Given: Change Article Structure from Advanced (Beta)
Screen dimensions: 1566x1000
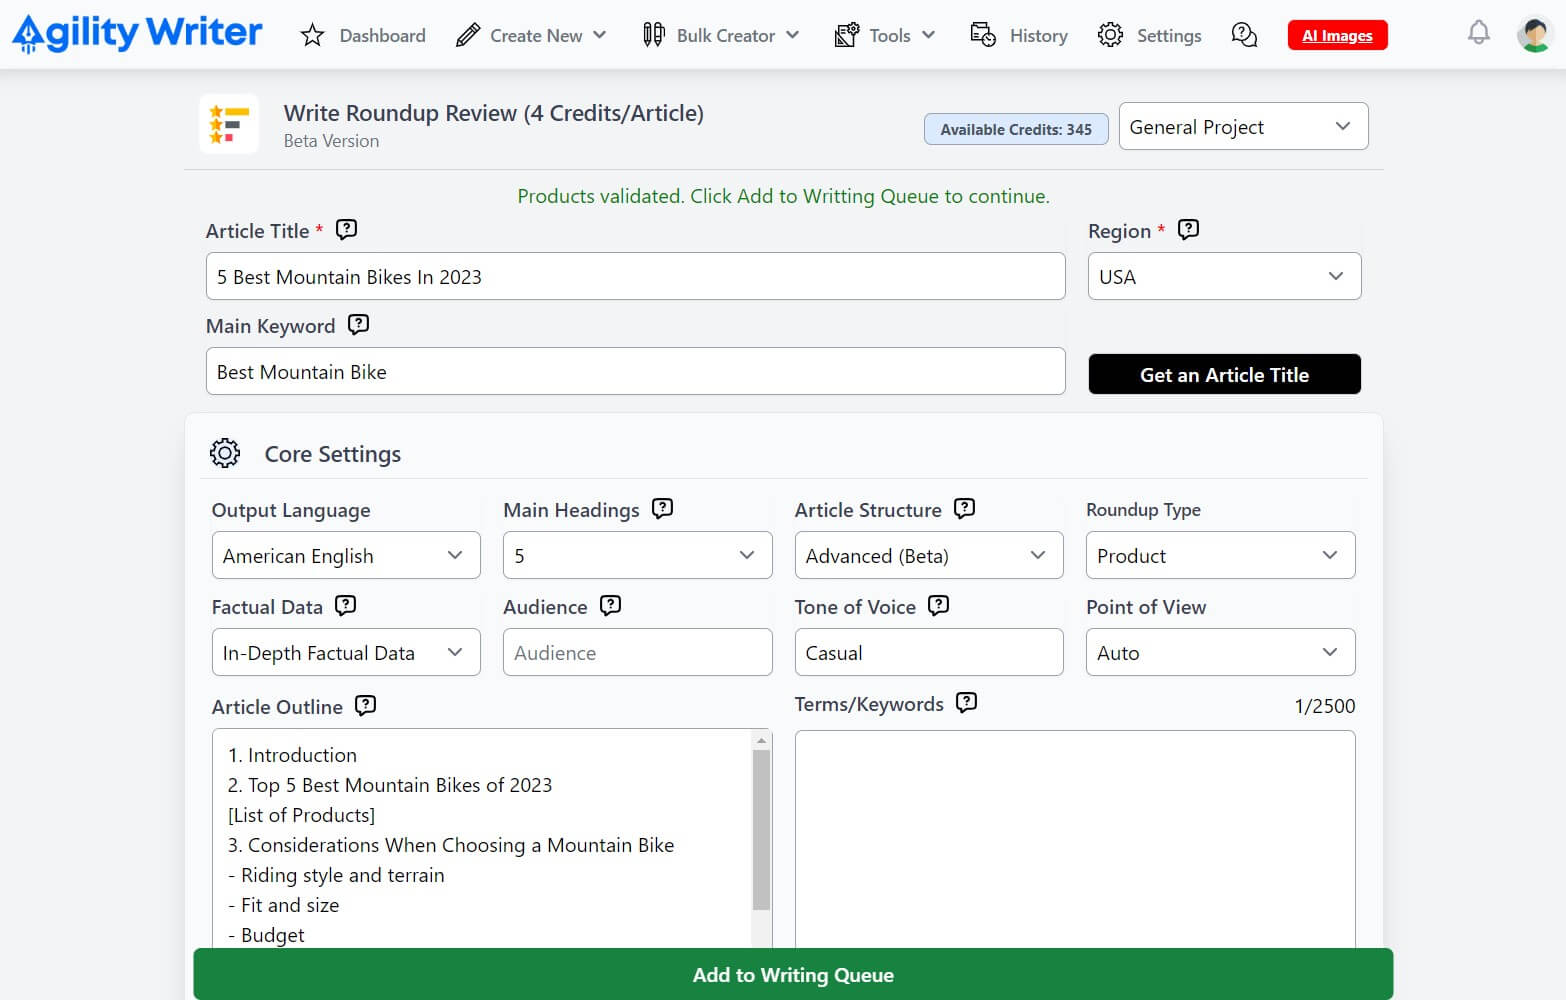Looking at the screenshot, I should pos(927,556).
